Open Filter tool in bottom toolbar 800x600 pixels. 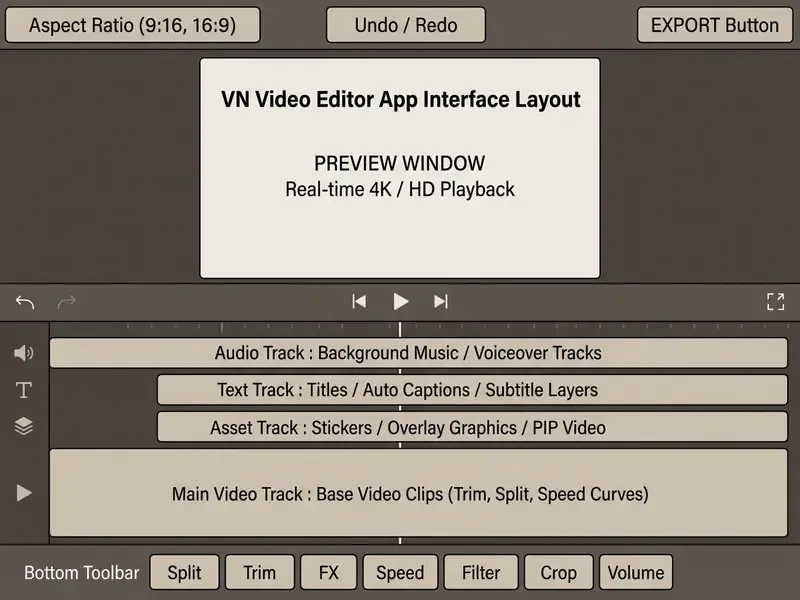481,572
